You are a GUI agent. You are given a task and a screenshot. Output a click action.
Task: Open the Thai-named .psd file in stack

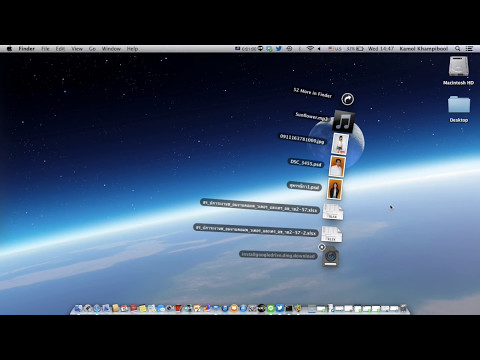(x=335, y=189)
